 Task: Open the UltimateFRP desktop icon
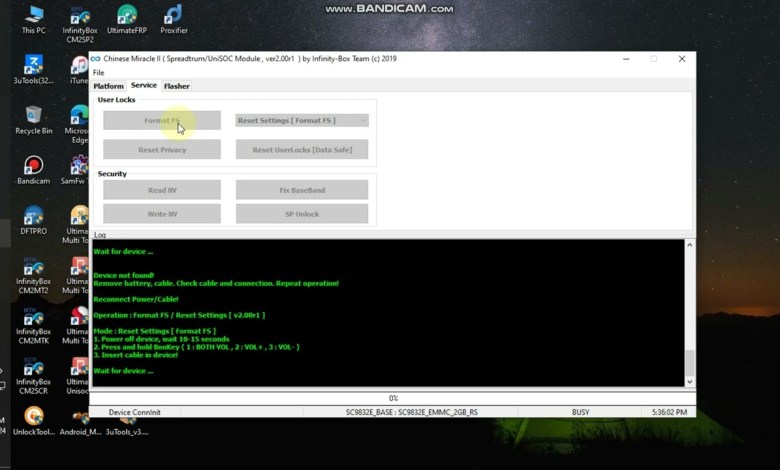coord(126,16)
